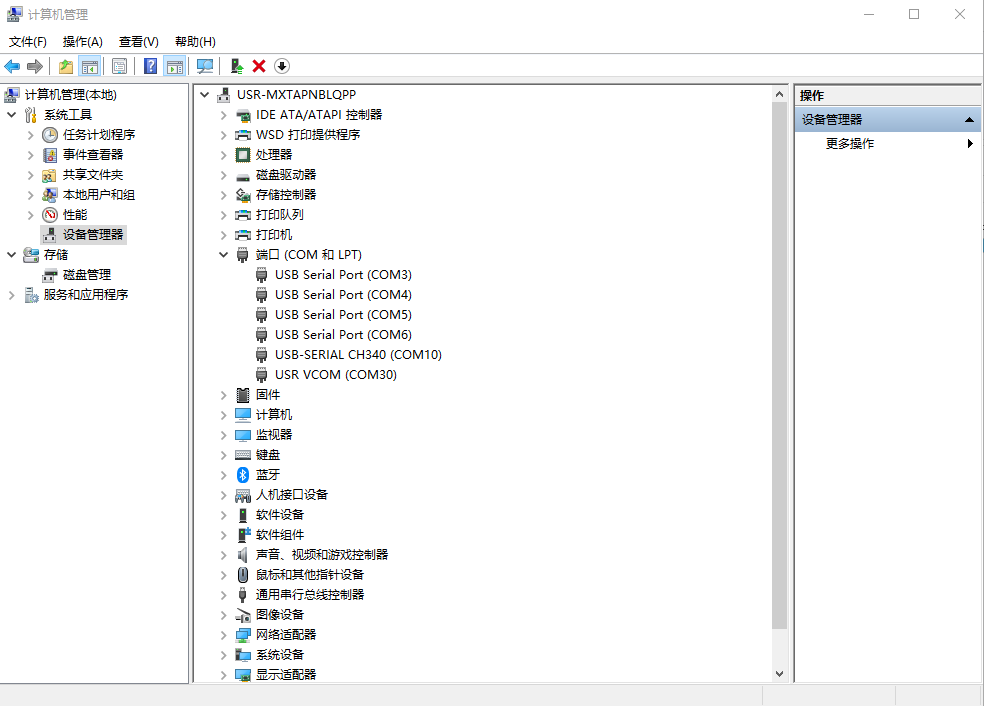
Task: Click the Up One Level folder icon
Action: 66,66
